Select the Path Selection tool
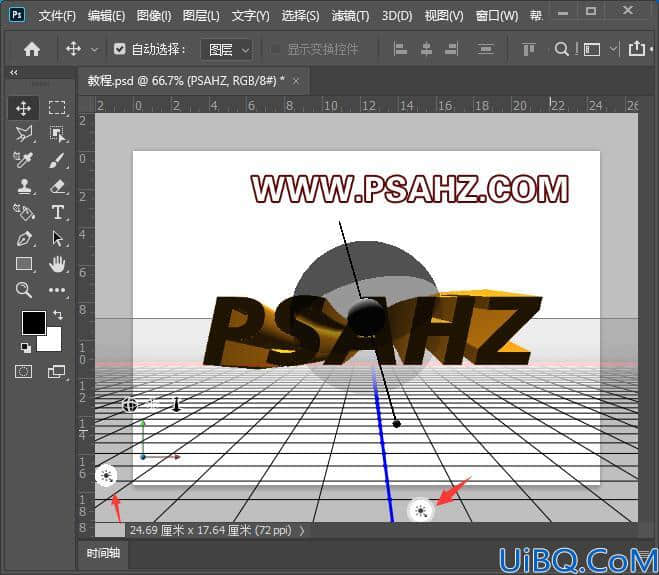The width and height of the screenshot is (659, 575). coord(57,238)
